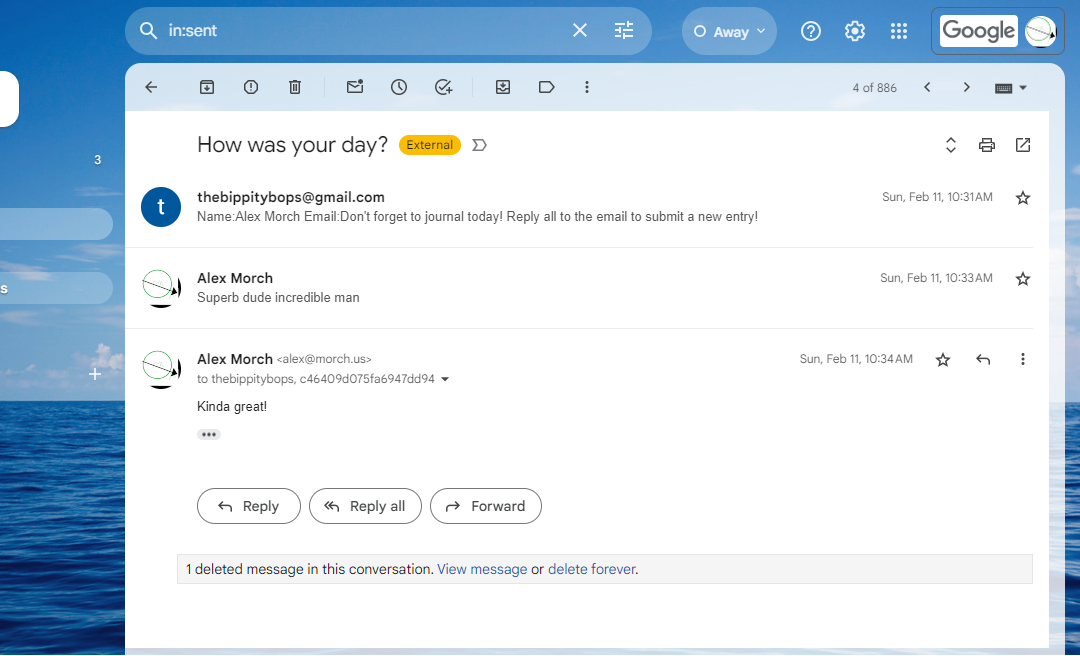Expand recipient details arrow
The image size is (1080, 656).
point(445,380)
